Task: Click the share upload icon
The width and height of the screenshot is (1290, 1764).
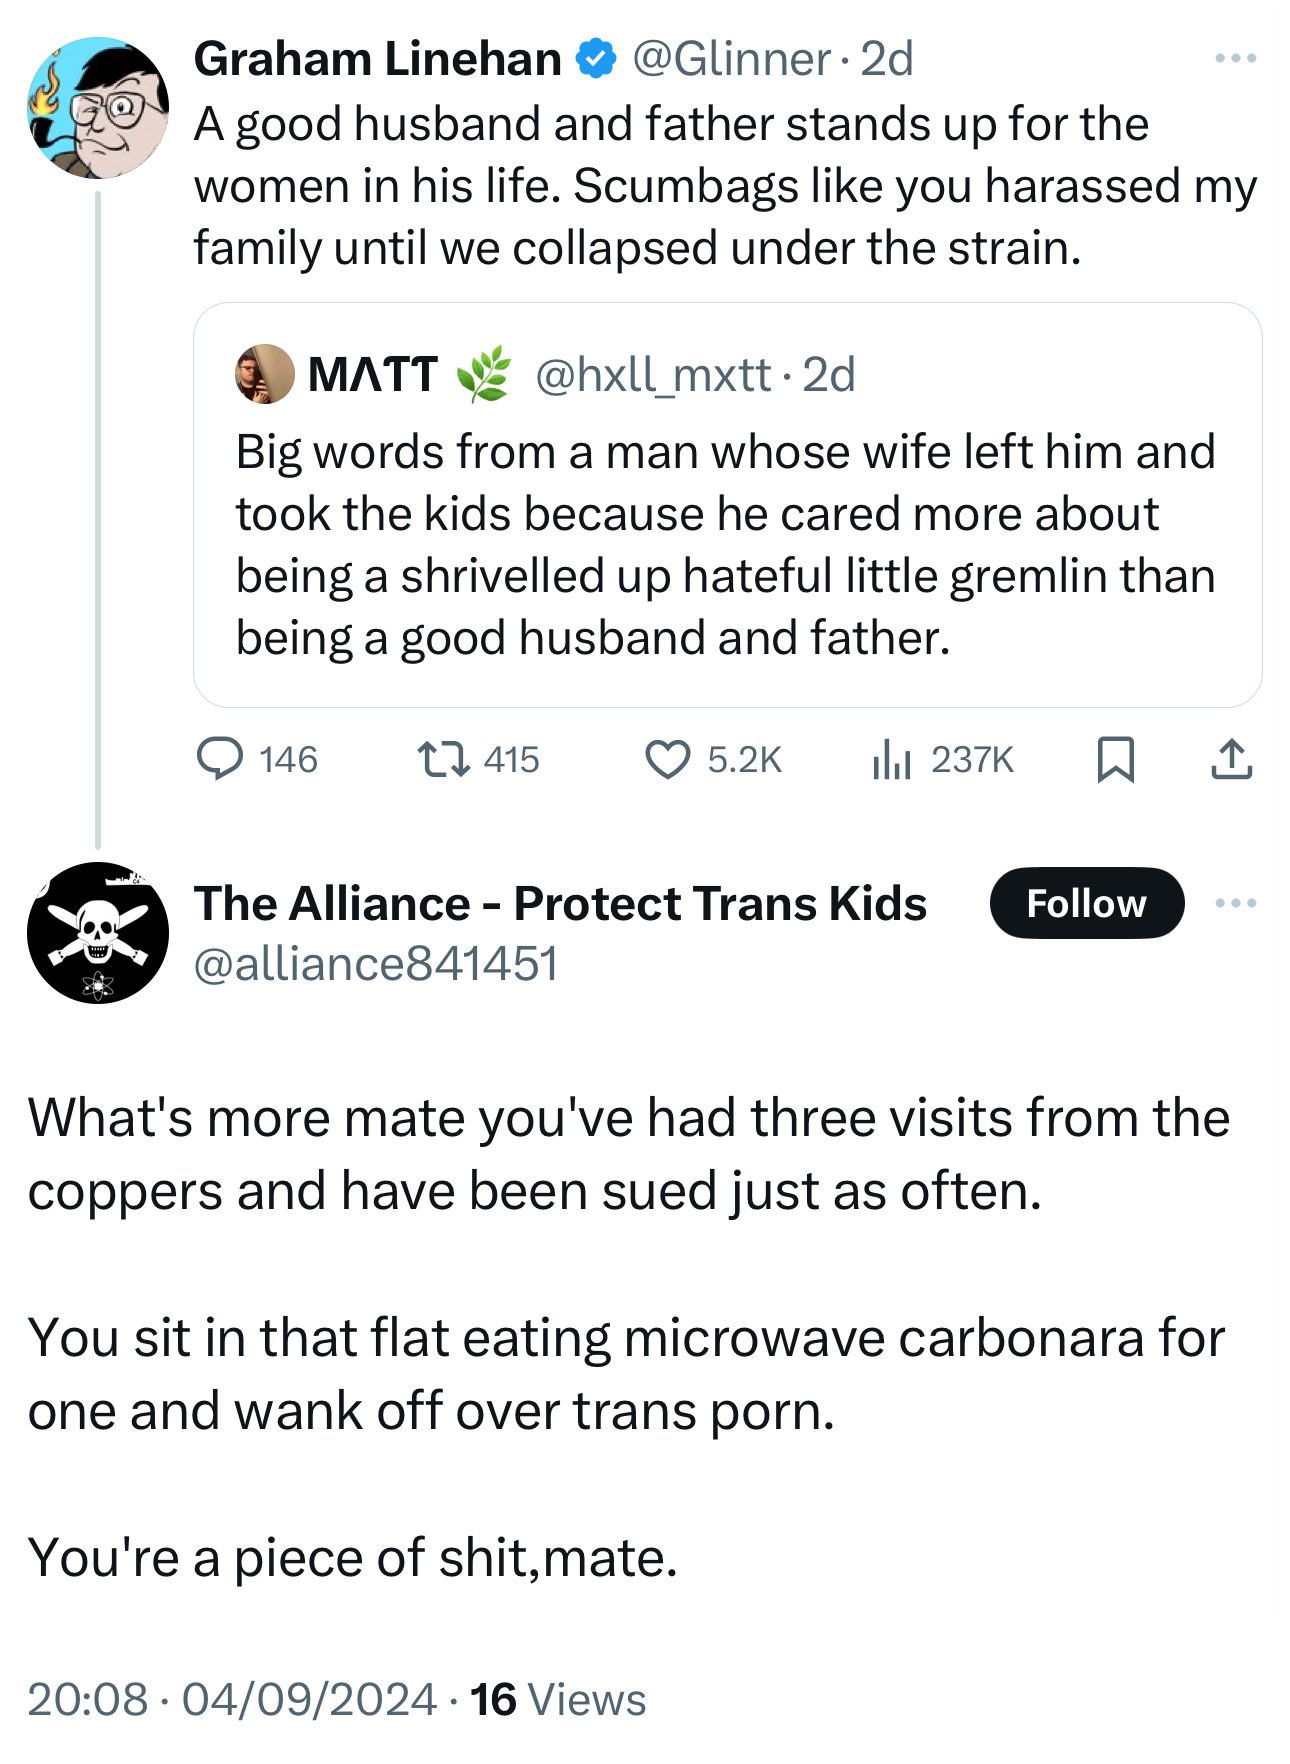Action: pos(1231,759)
